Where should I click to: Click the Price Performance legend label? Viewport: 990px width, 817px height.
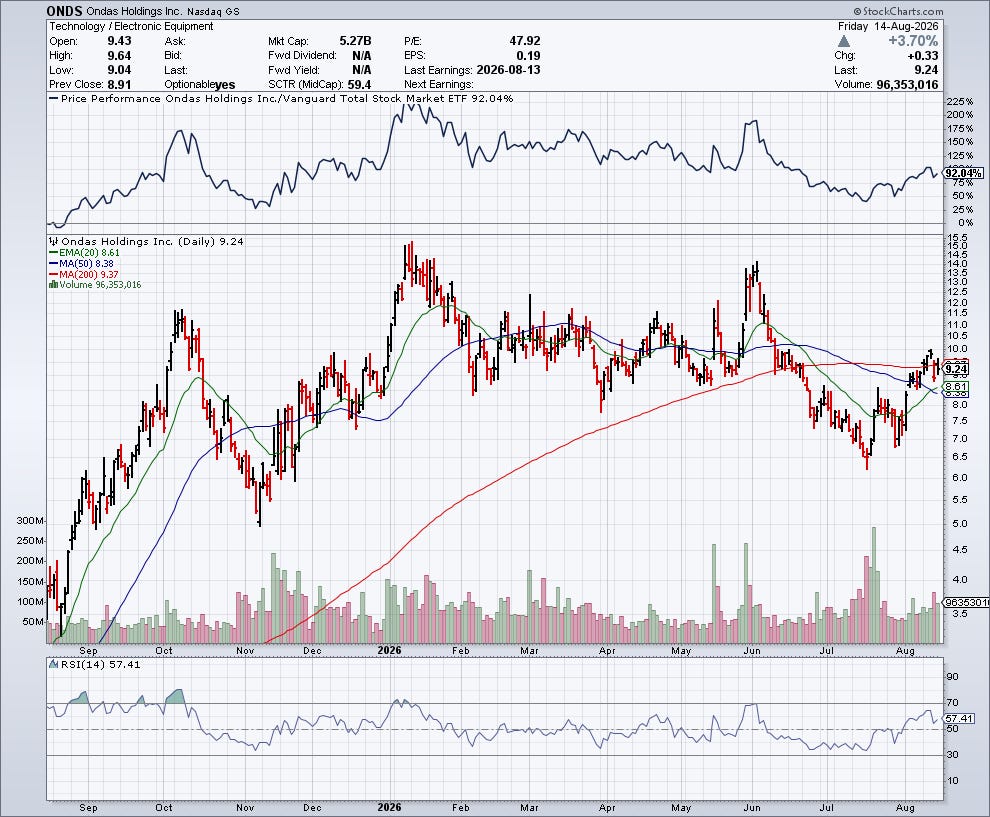(282, 98)
